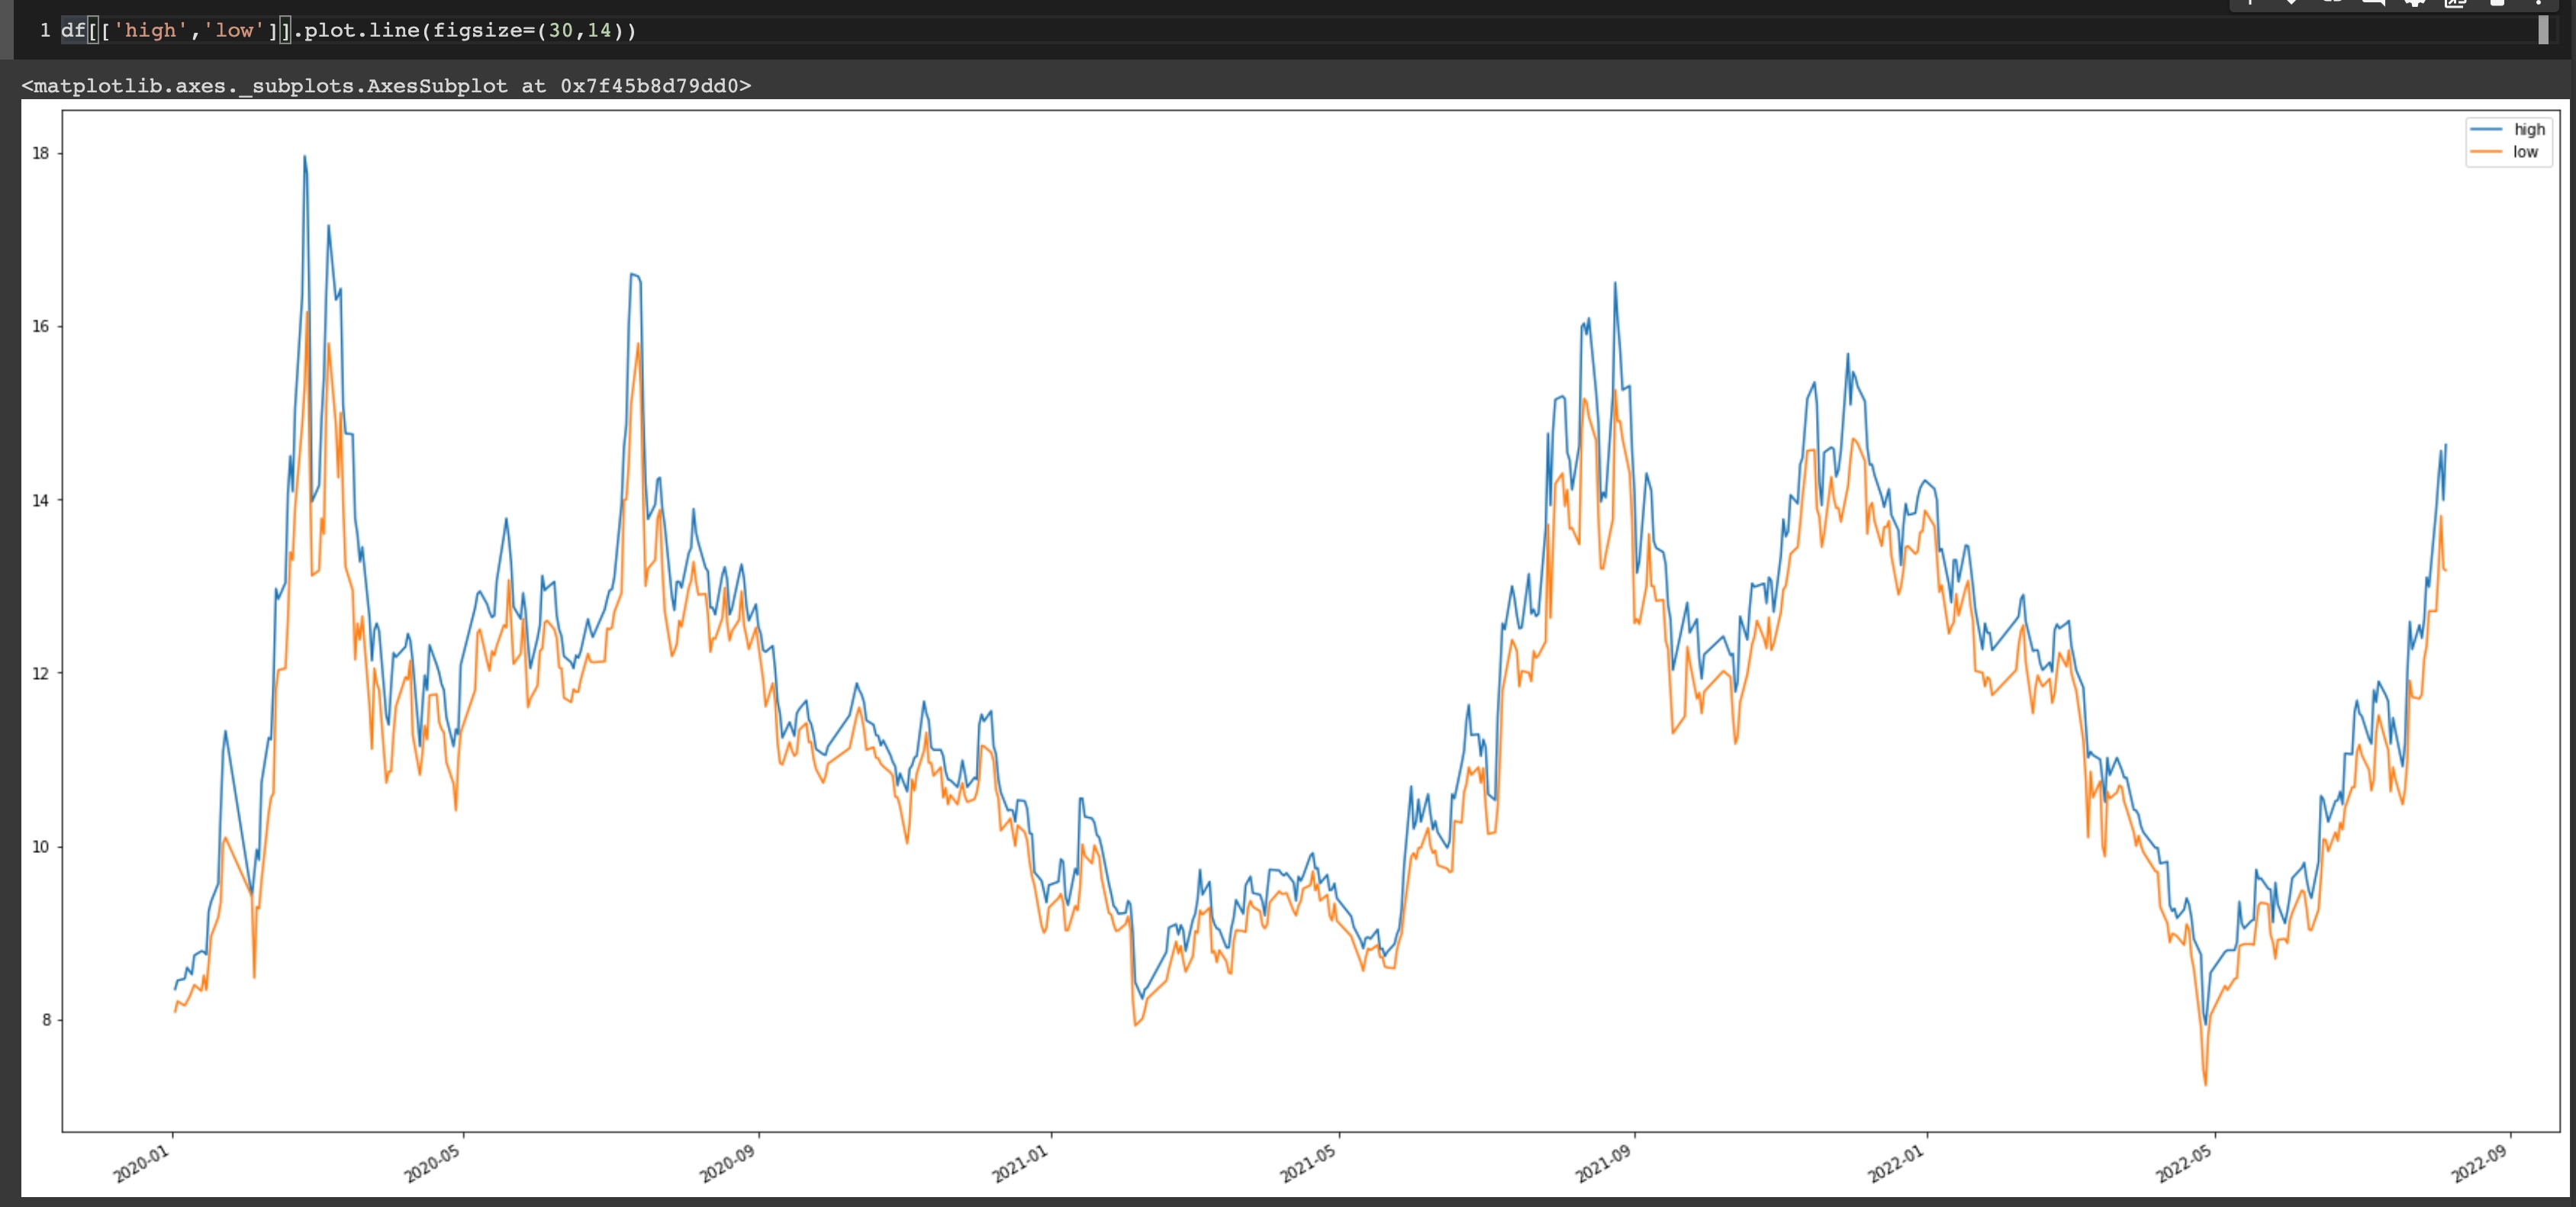The width and height of the screenshot is (2576, 1207).
Task: Click the figsize argument in the code
Action: tap(478, 30)
